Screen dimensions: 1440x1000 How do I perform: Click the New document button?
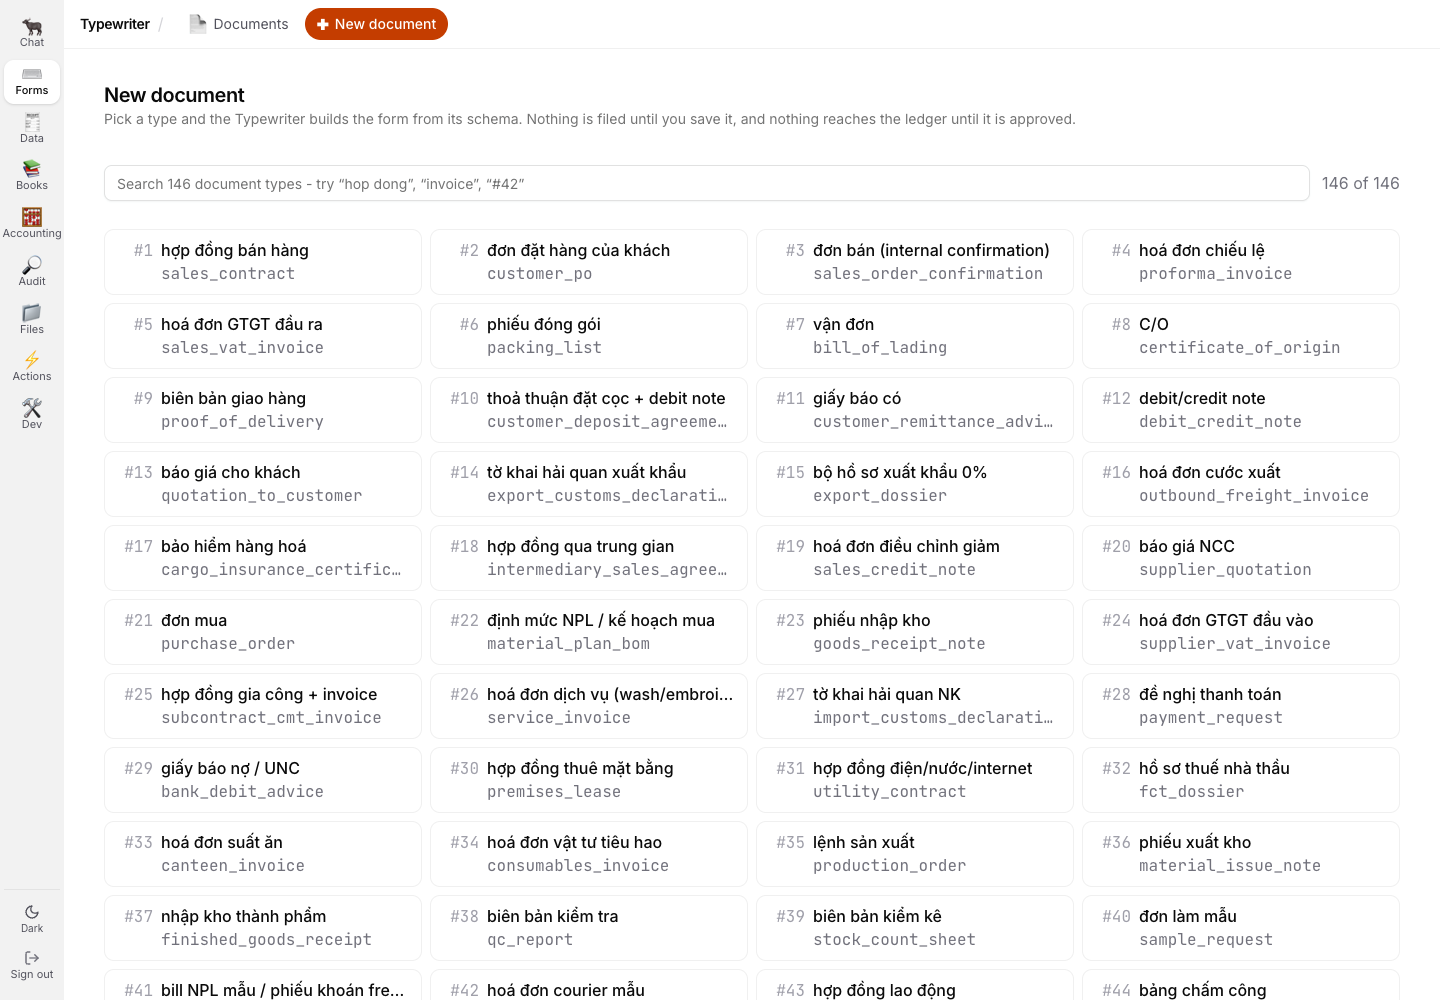pyautogui.click(x=376, y=24)
